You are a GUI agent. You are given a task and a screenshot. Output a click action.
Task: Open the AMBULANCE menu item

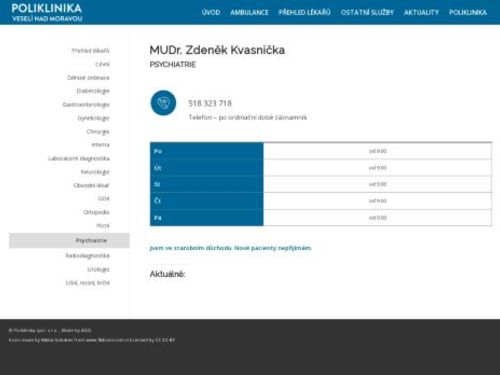tap(249, 12)
